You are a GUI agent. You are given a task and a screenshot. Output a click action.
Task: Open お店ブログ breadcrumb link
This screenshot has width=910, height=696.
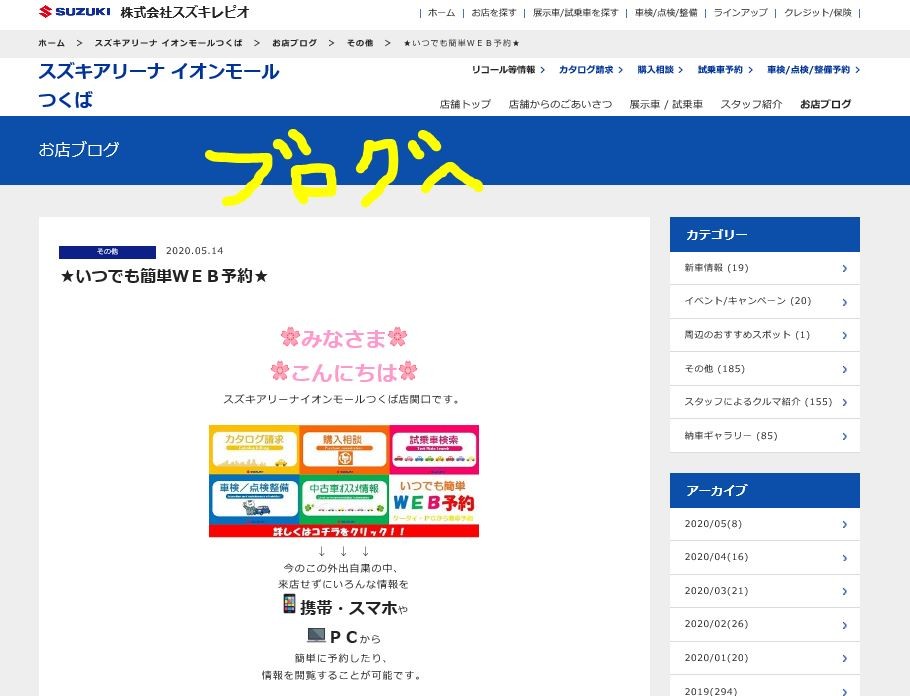tap(294, 43)
